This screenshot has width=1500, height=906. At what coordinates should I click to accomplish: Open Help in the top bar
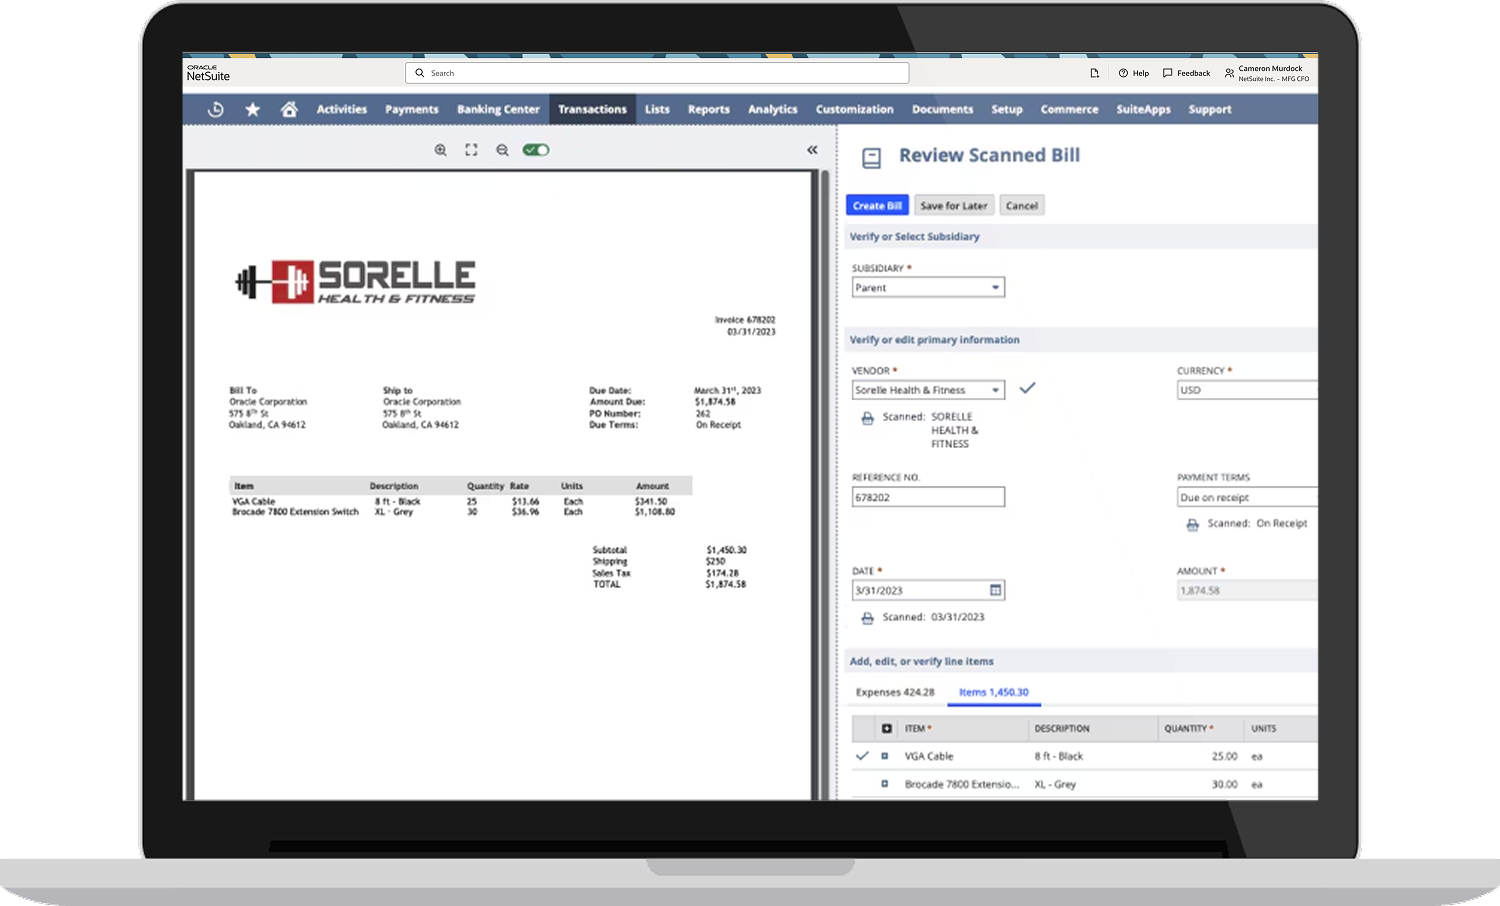[x=1134, y=73]
